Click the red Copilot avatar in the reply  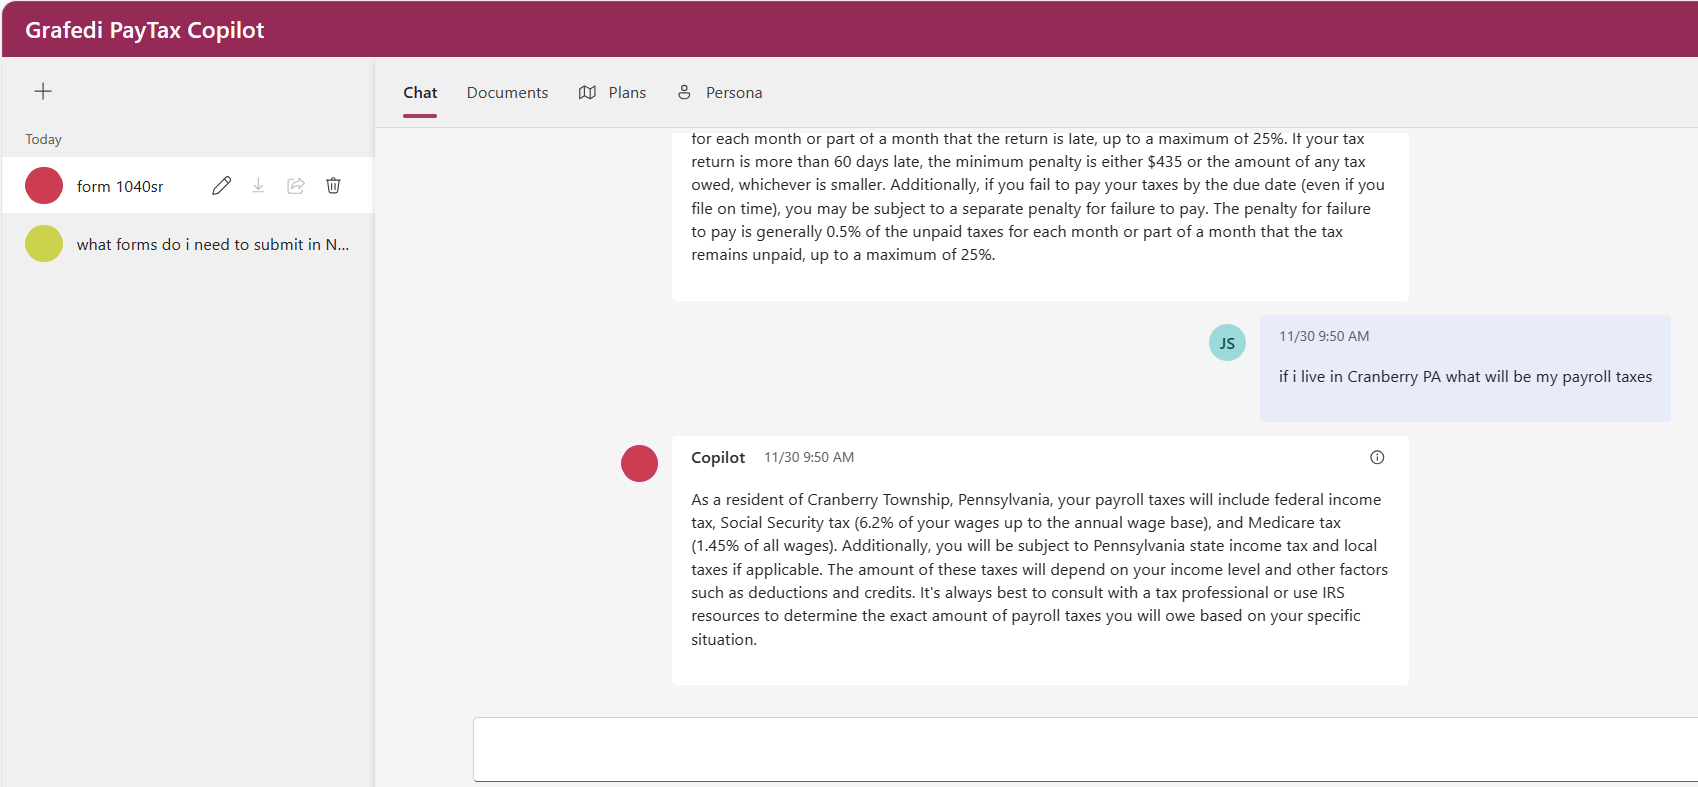pos(639,463)
